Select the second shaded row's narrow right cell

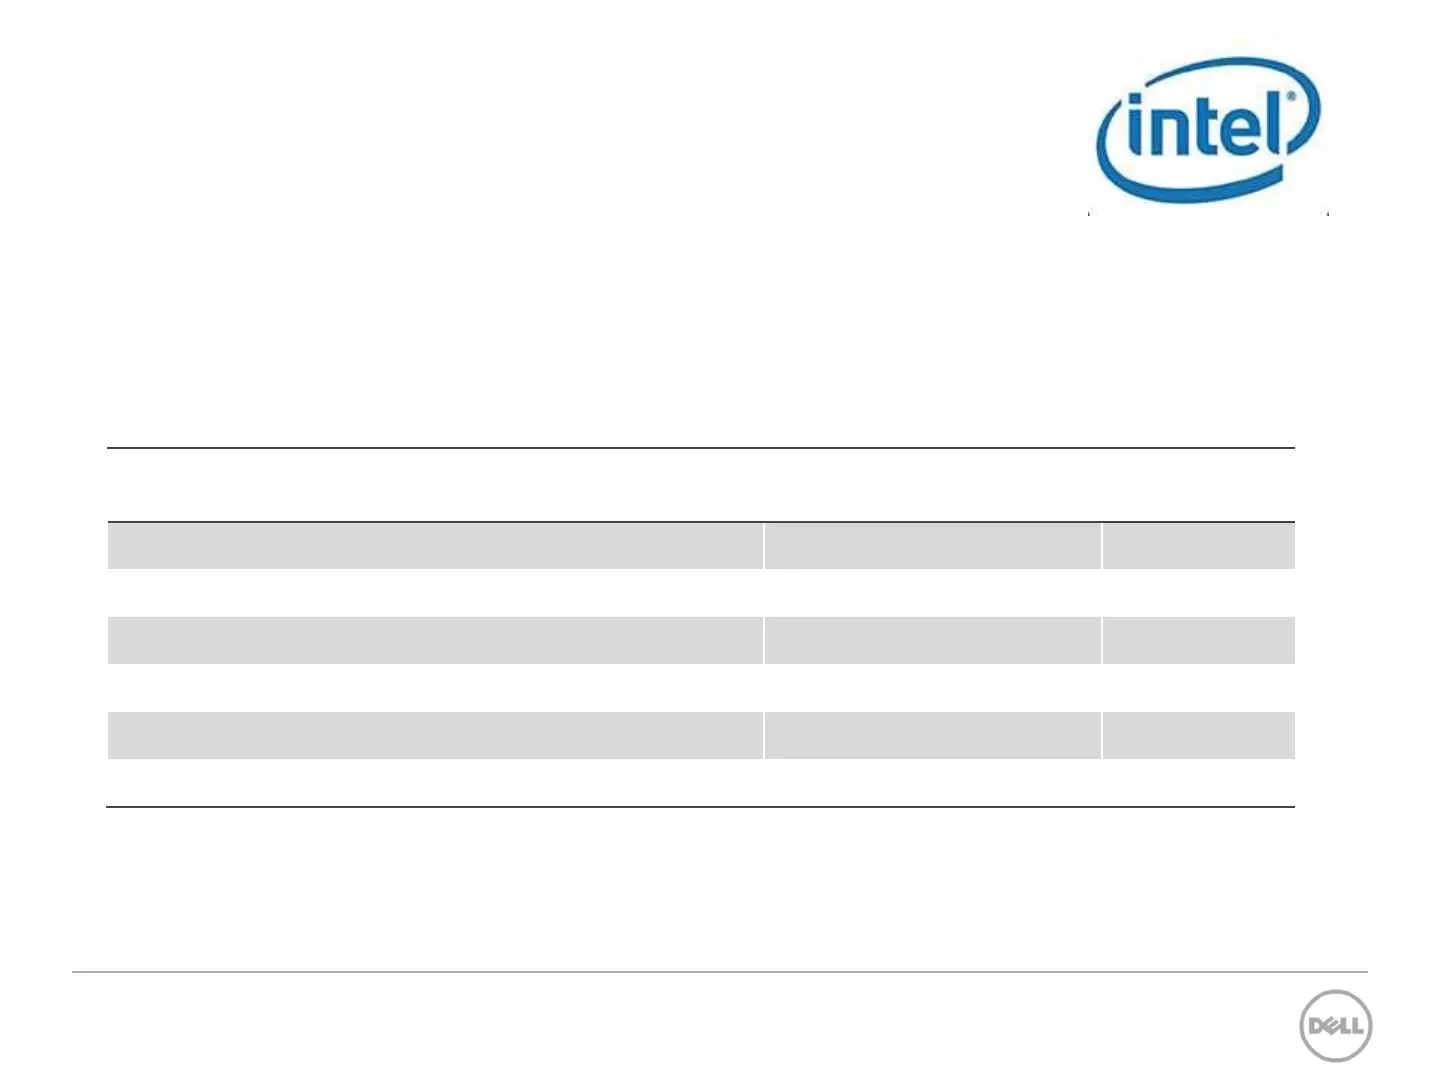[x=1199, y=640]
